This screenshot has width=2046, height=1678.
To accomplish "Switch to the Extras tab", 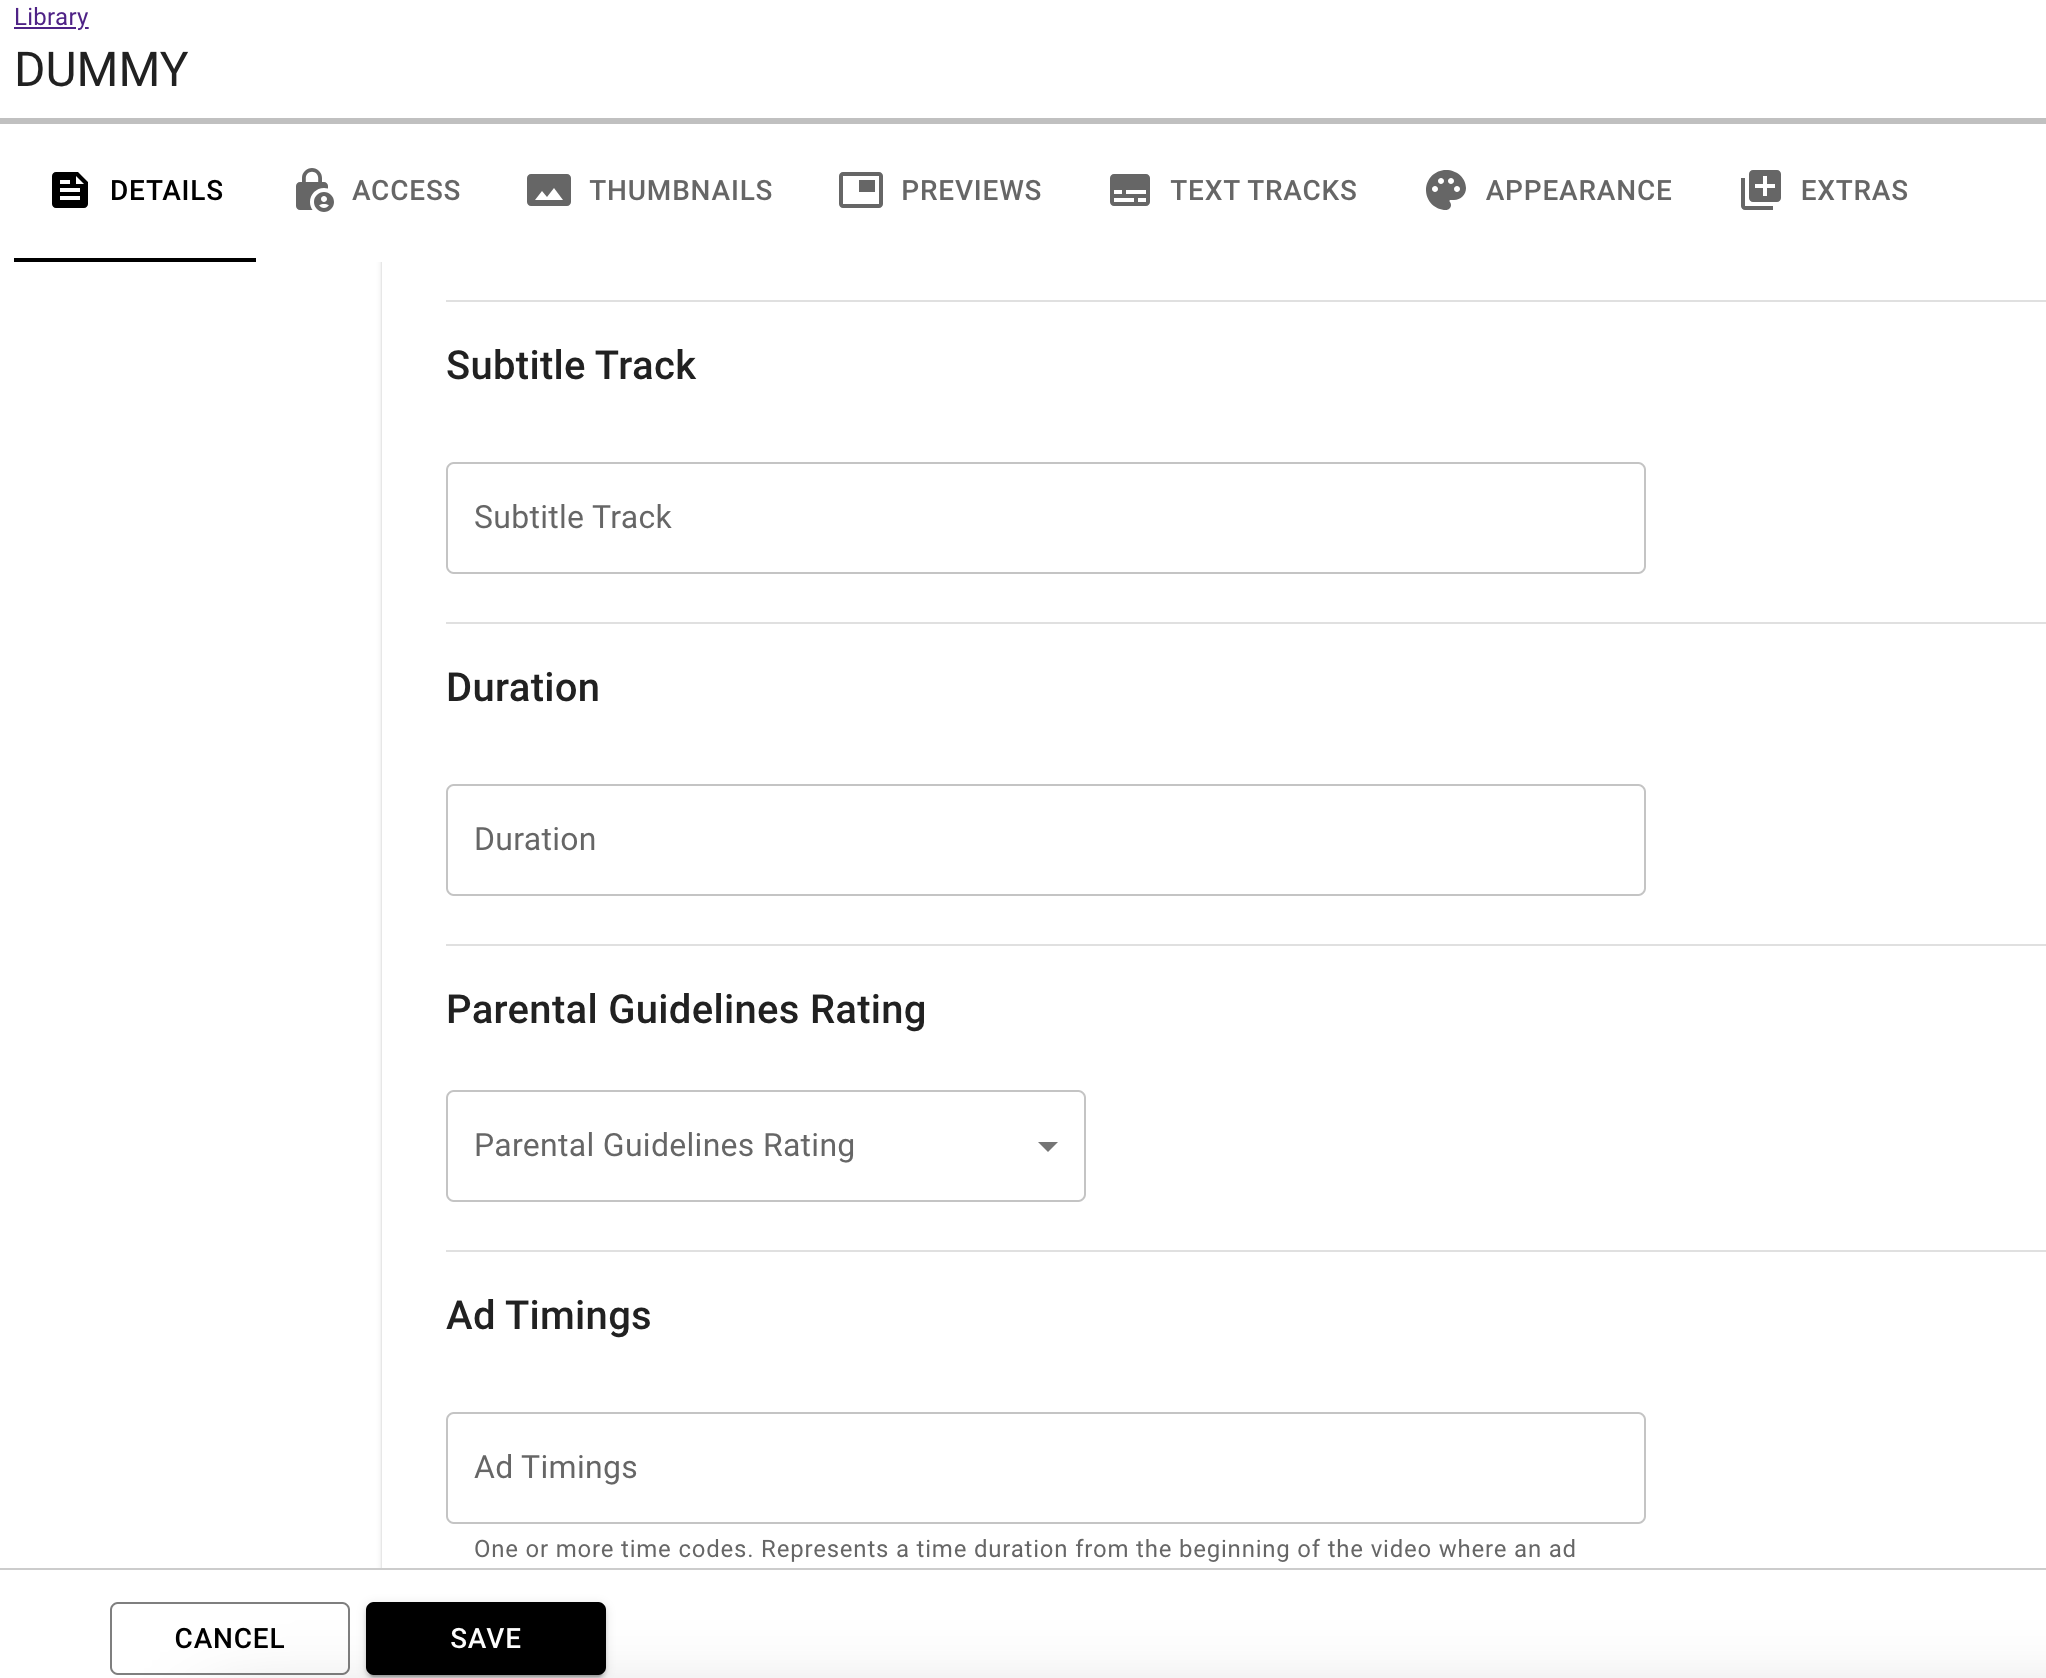I will tap(1824, 190).
